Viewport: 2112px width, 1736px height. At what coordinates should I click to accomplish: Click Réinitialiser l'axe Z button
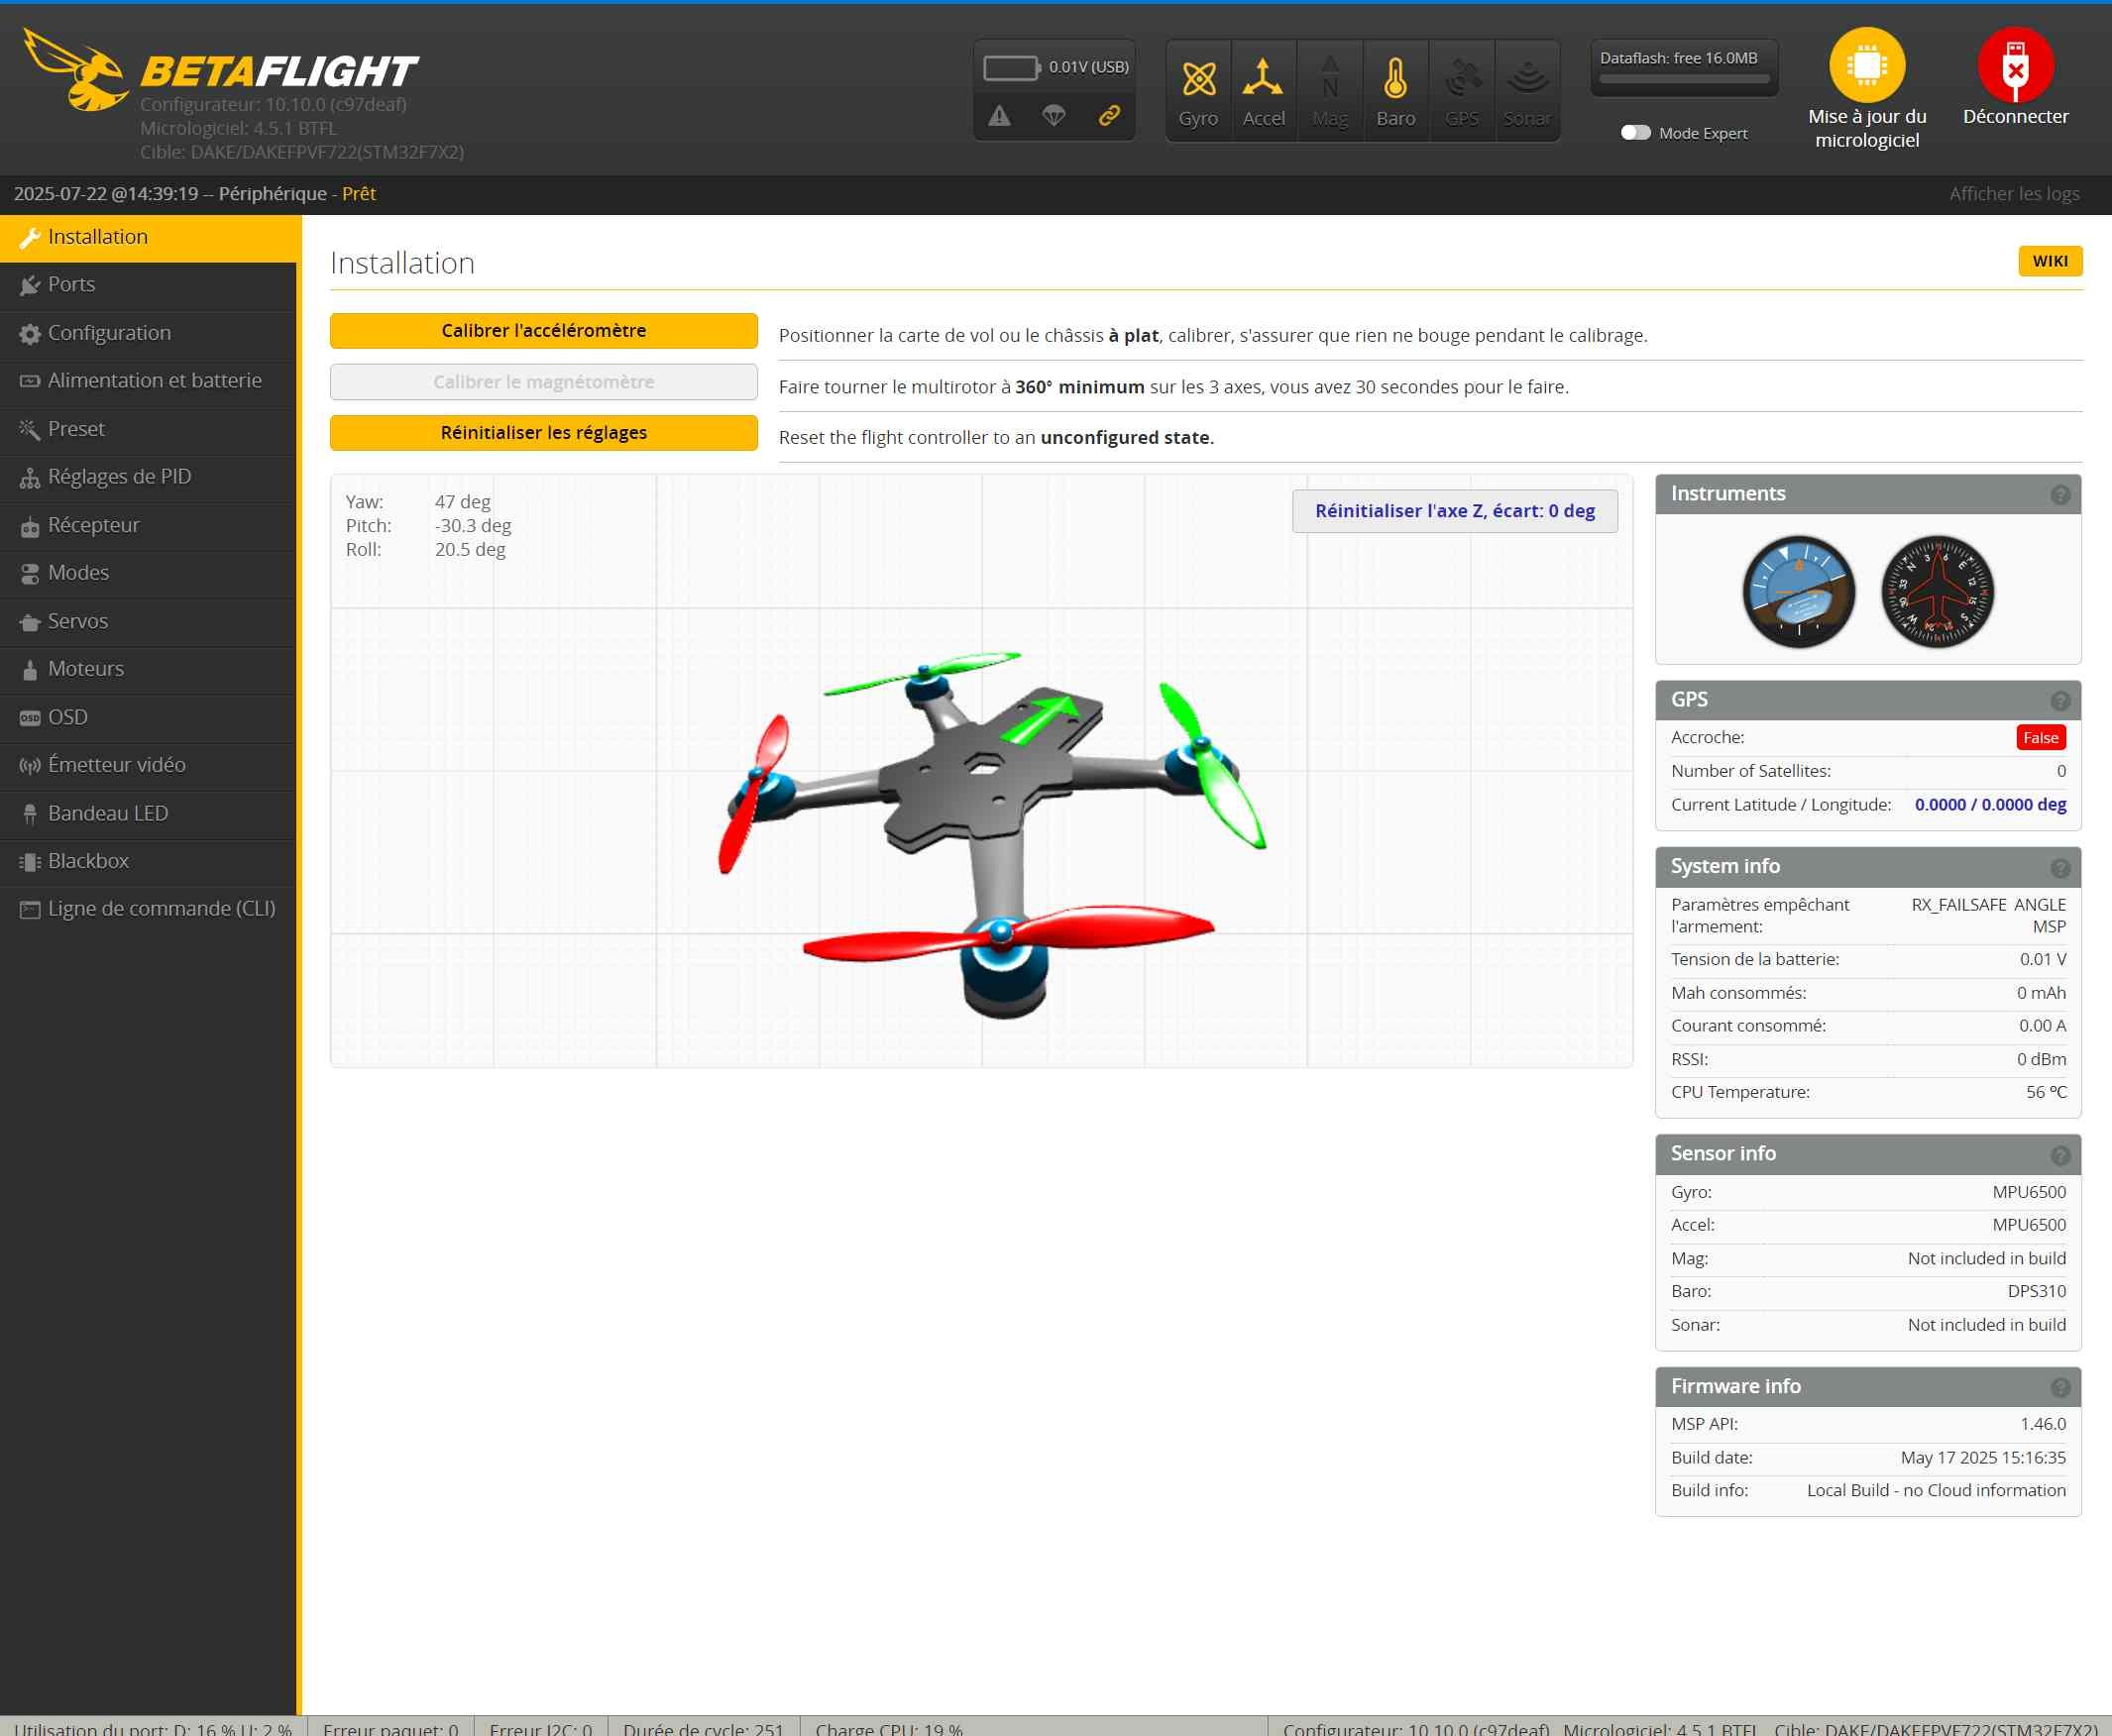[1454, 511]
